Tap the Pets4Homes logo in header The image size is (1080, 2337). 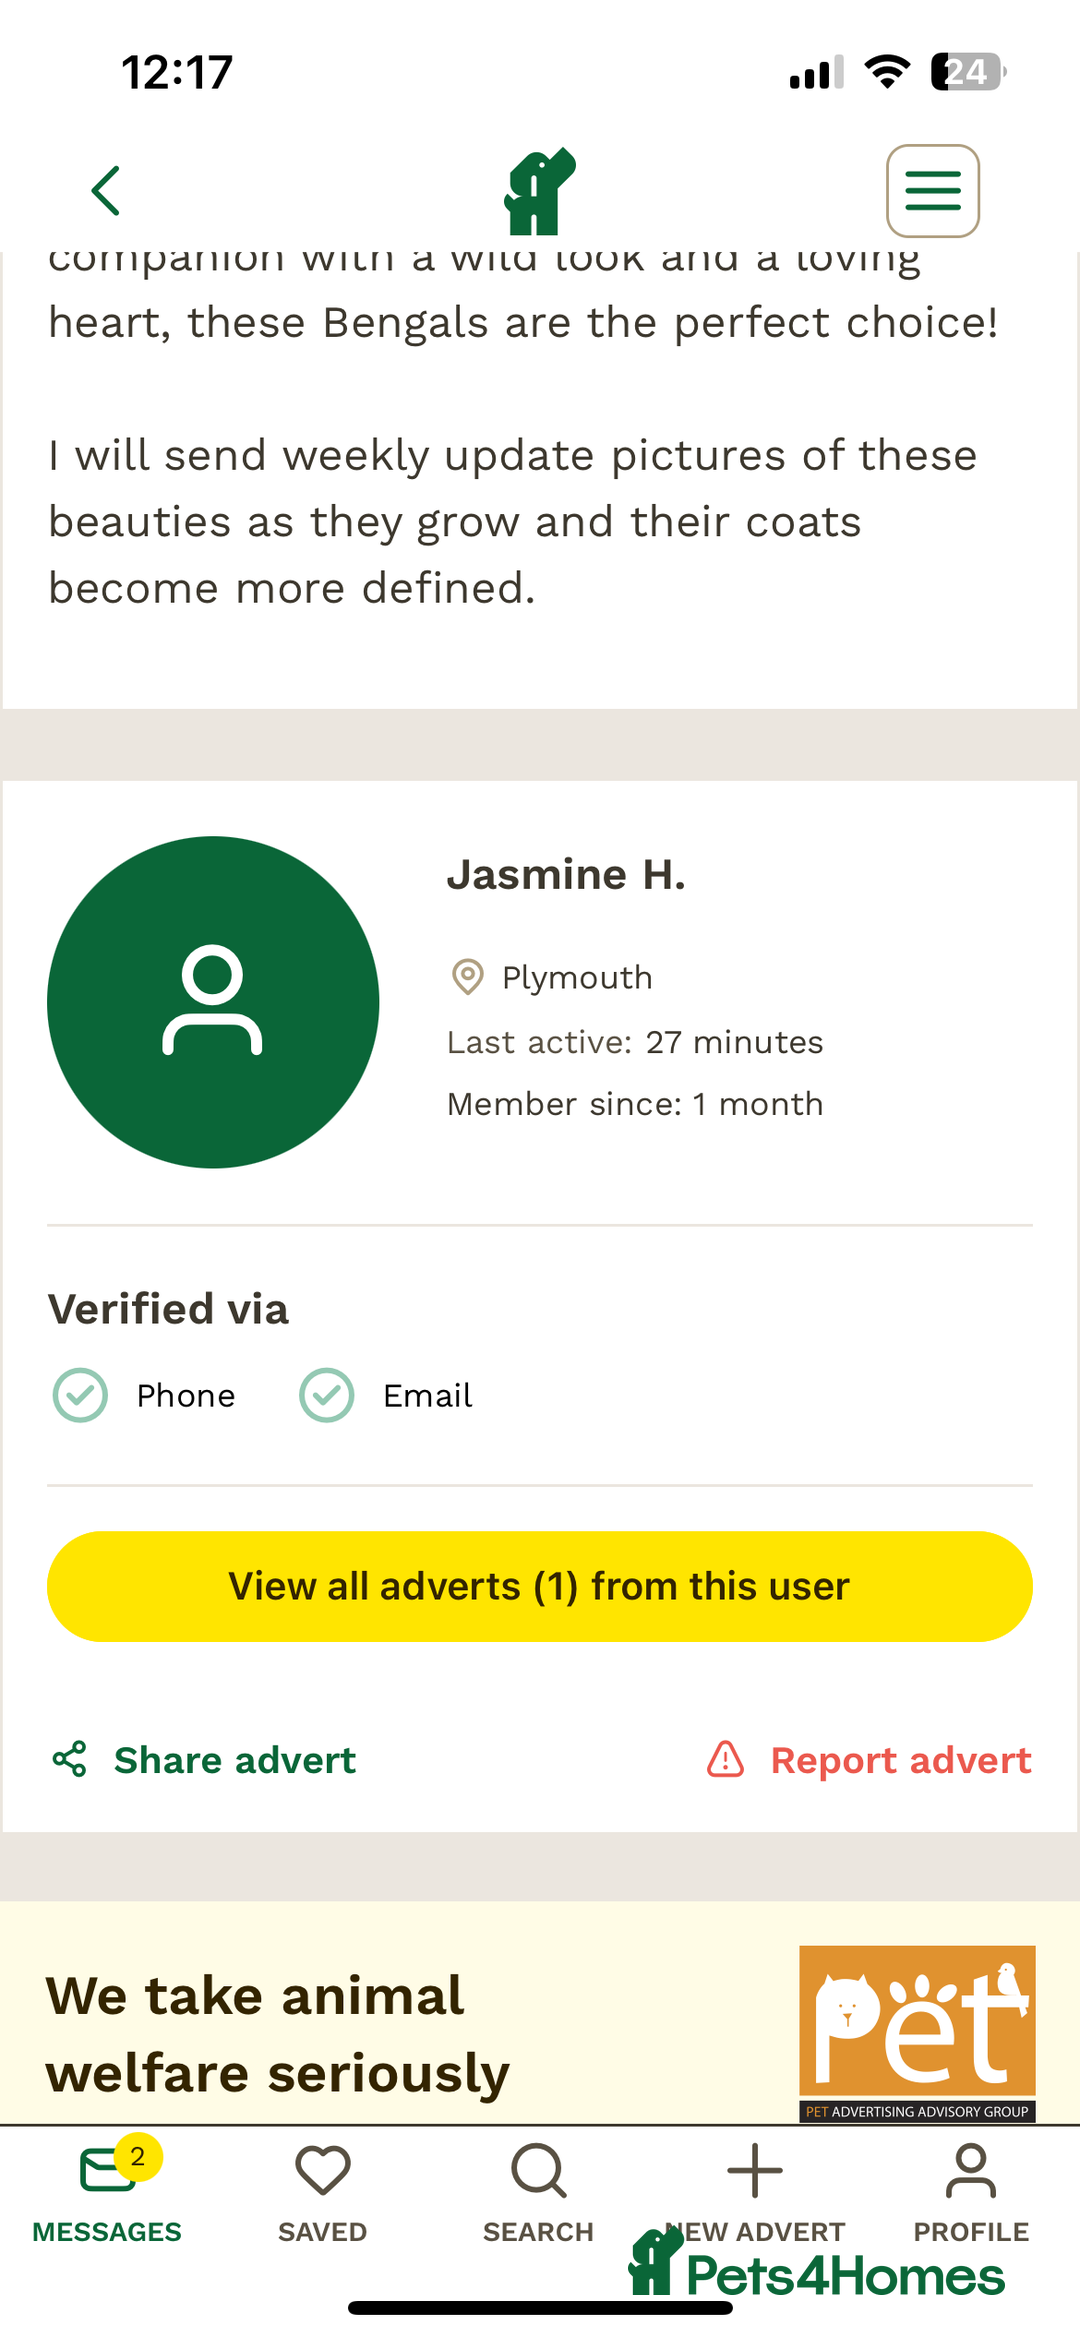pos(540,191)
